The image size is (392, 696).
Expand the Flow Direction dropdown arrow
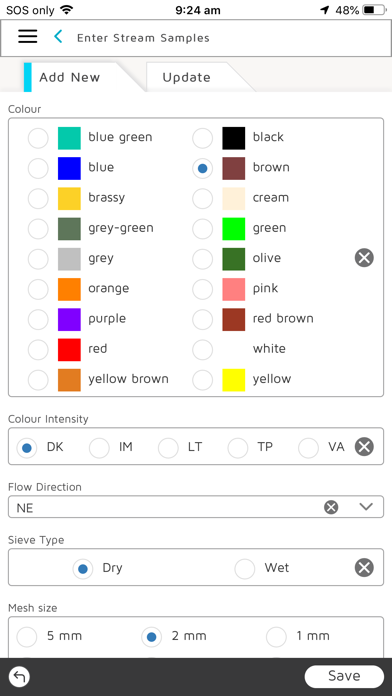tap(366, 507)
